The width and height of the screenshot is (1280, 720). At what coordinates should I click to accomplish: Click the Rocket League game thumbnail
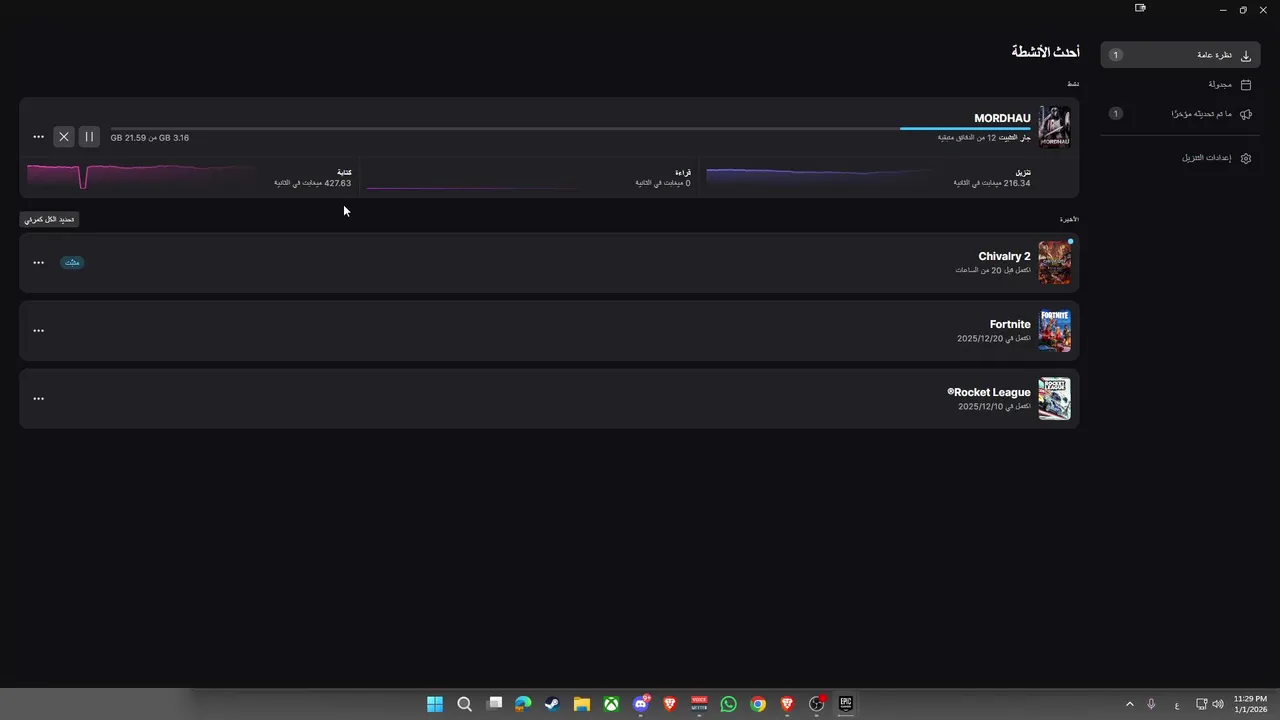[1054, 399]
